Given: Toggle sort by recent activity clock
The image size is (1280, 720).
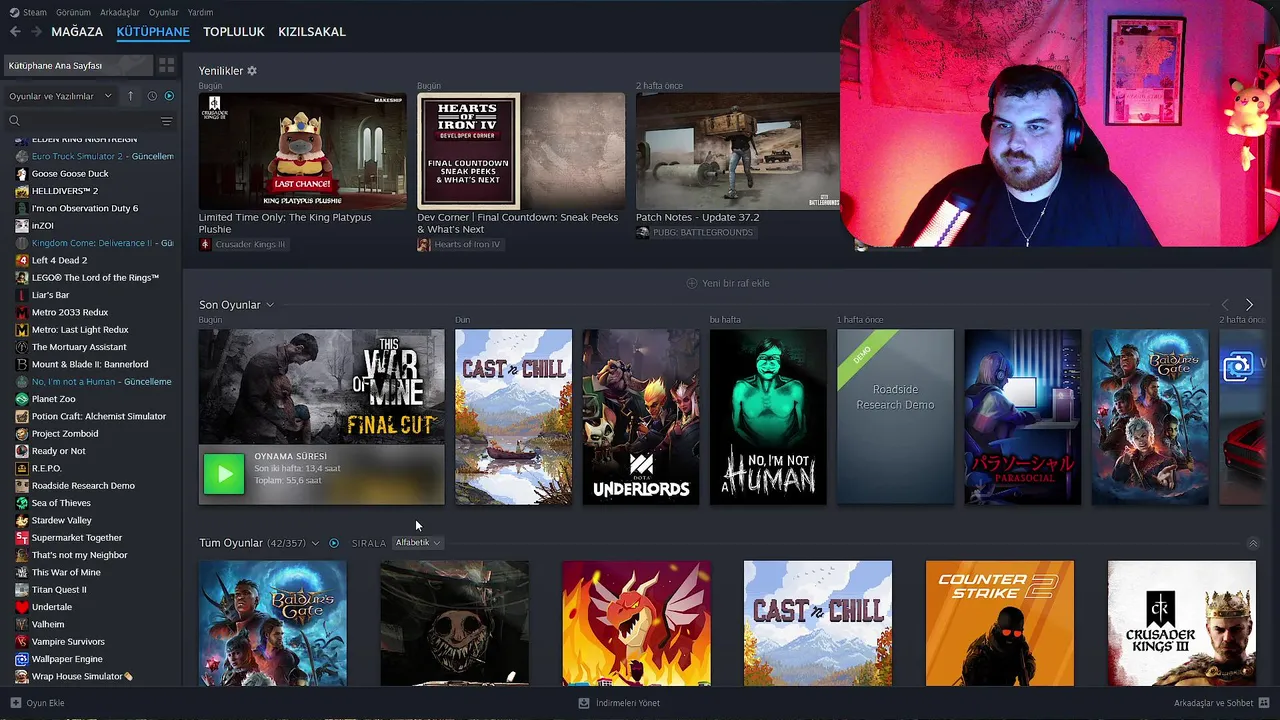Looking at the screenshot, I should coord(152,96).
